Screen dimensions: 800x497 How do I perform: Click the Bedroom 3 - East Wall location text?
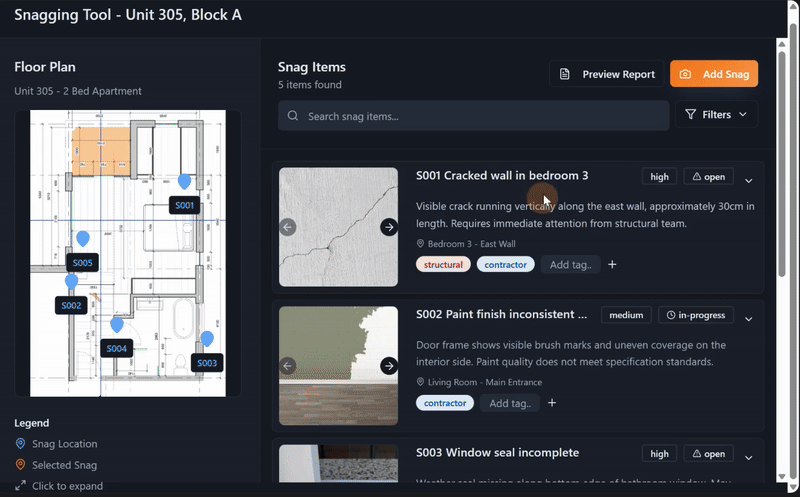471,244
